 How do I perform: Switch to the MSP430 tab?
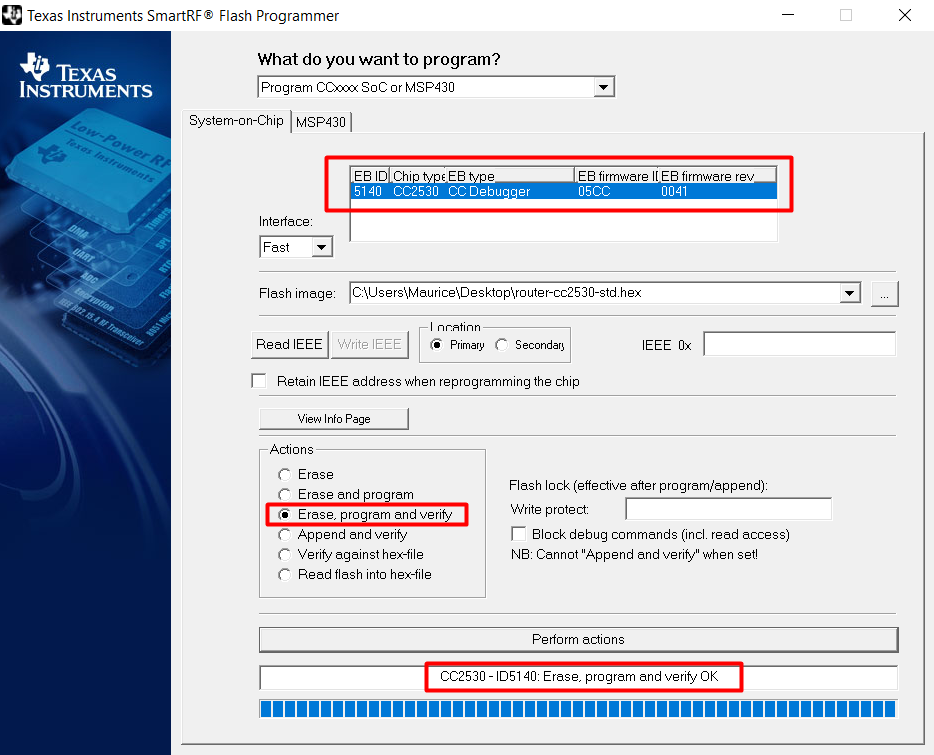coord(320,122)
